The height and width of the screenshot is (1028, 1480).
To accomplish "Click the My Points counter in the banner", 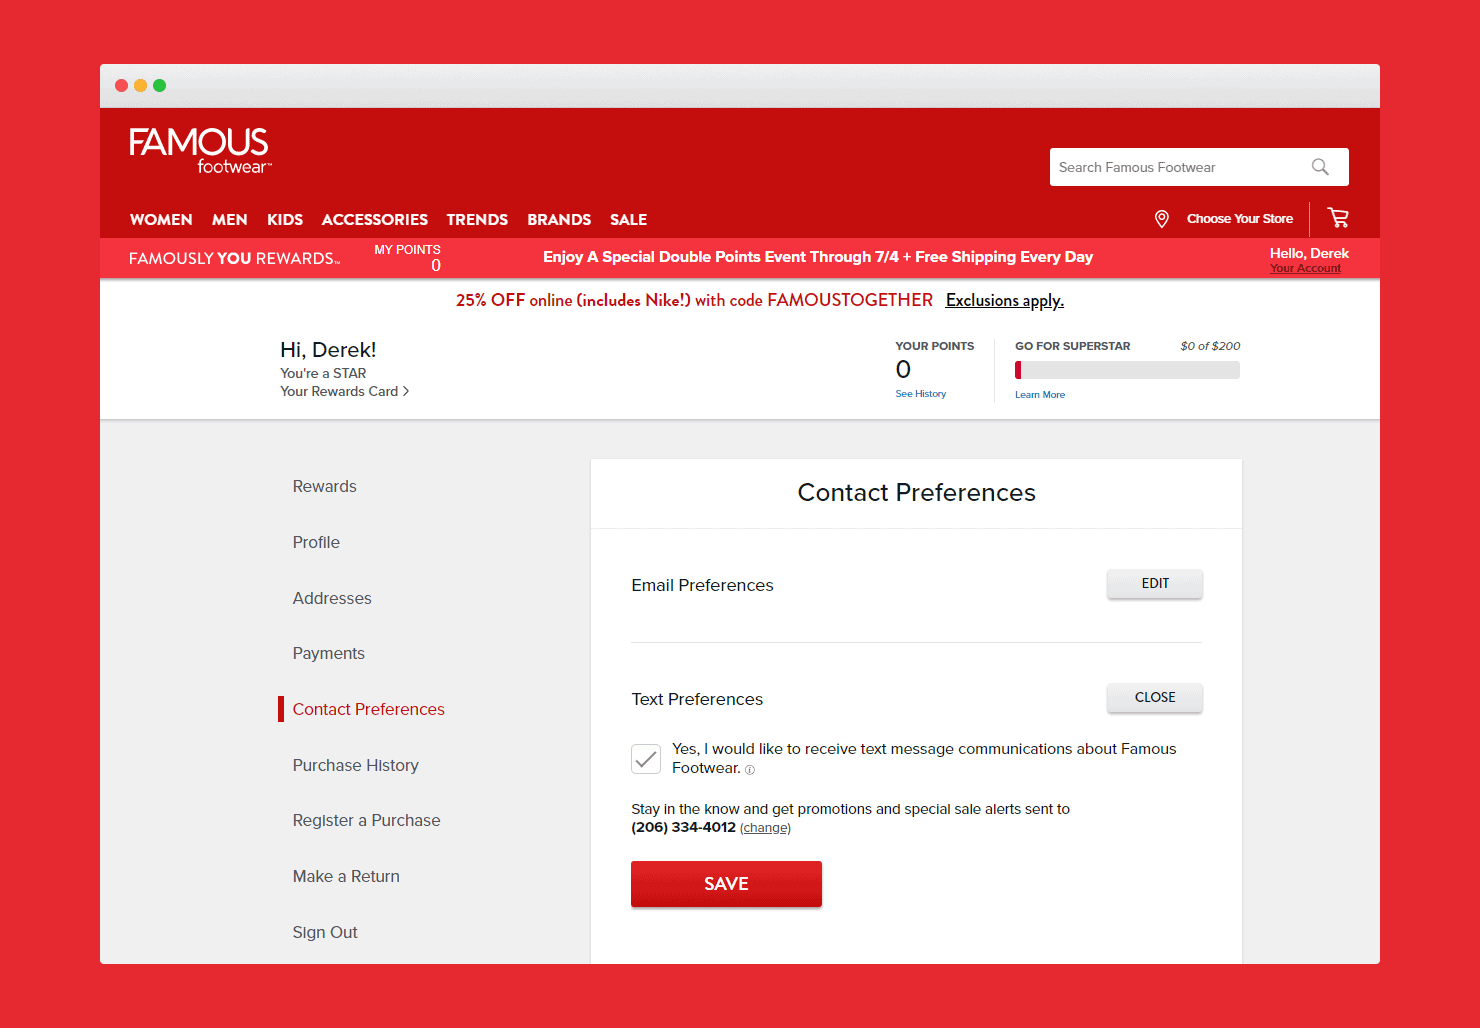I will point(408,258).
